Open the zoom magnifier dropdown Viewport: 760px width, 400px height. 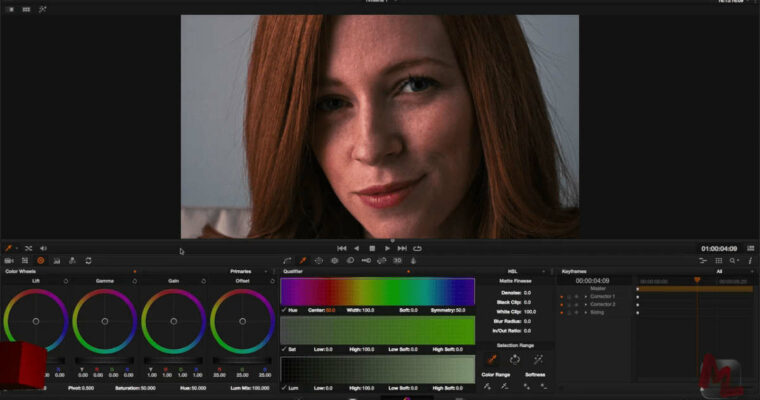click(x=734, y=261)
